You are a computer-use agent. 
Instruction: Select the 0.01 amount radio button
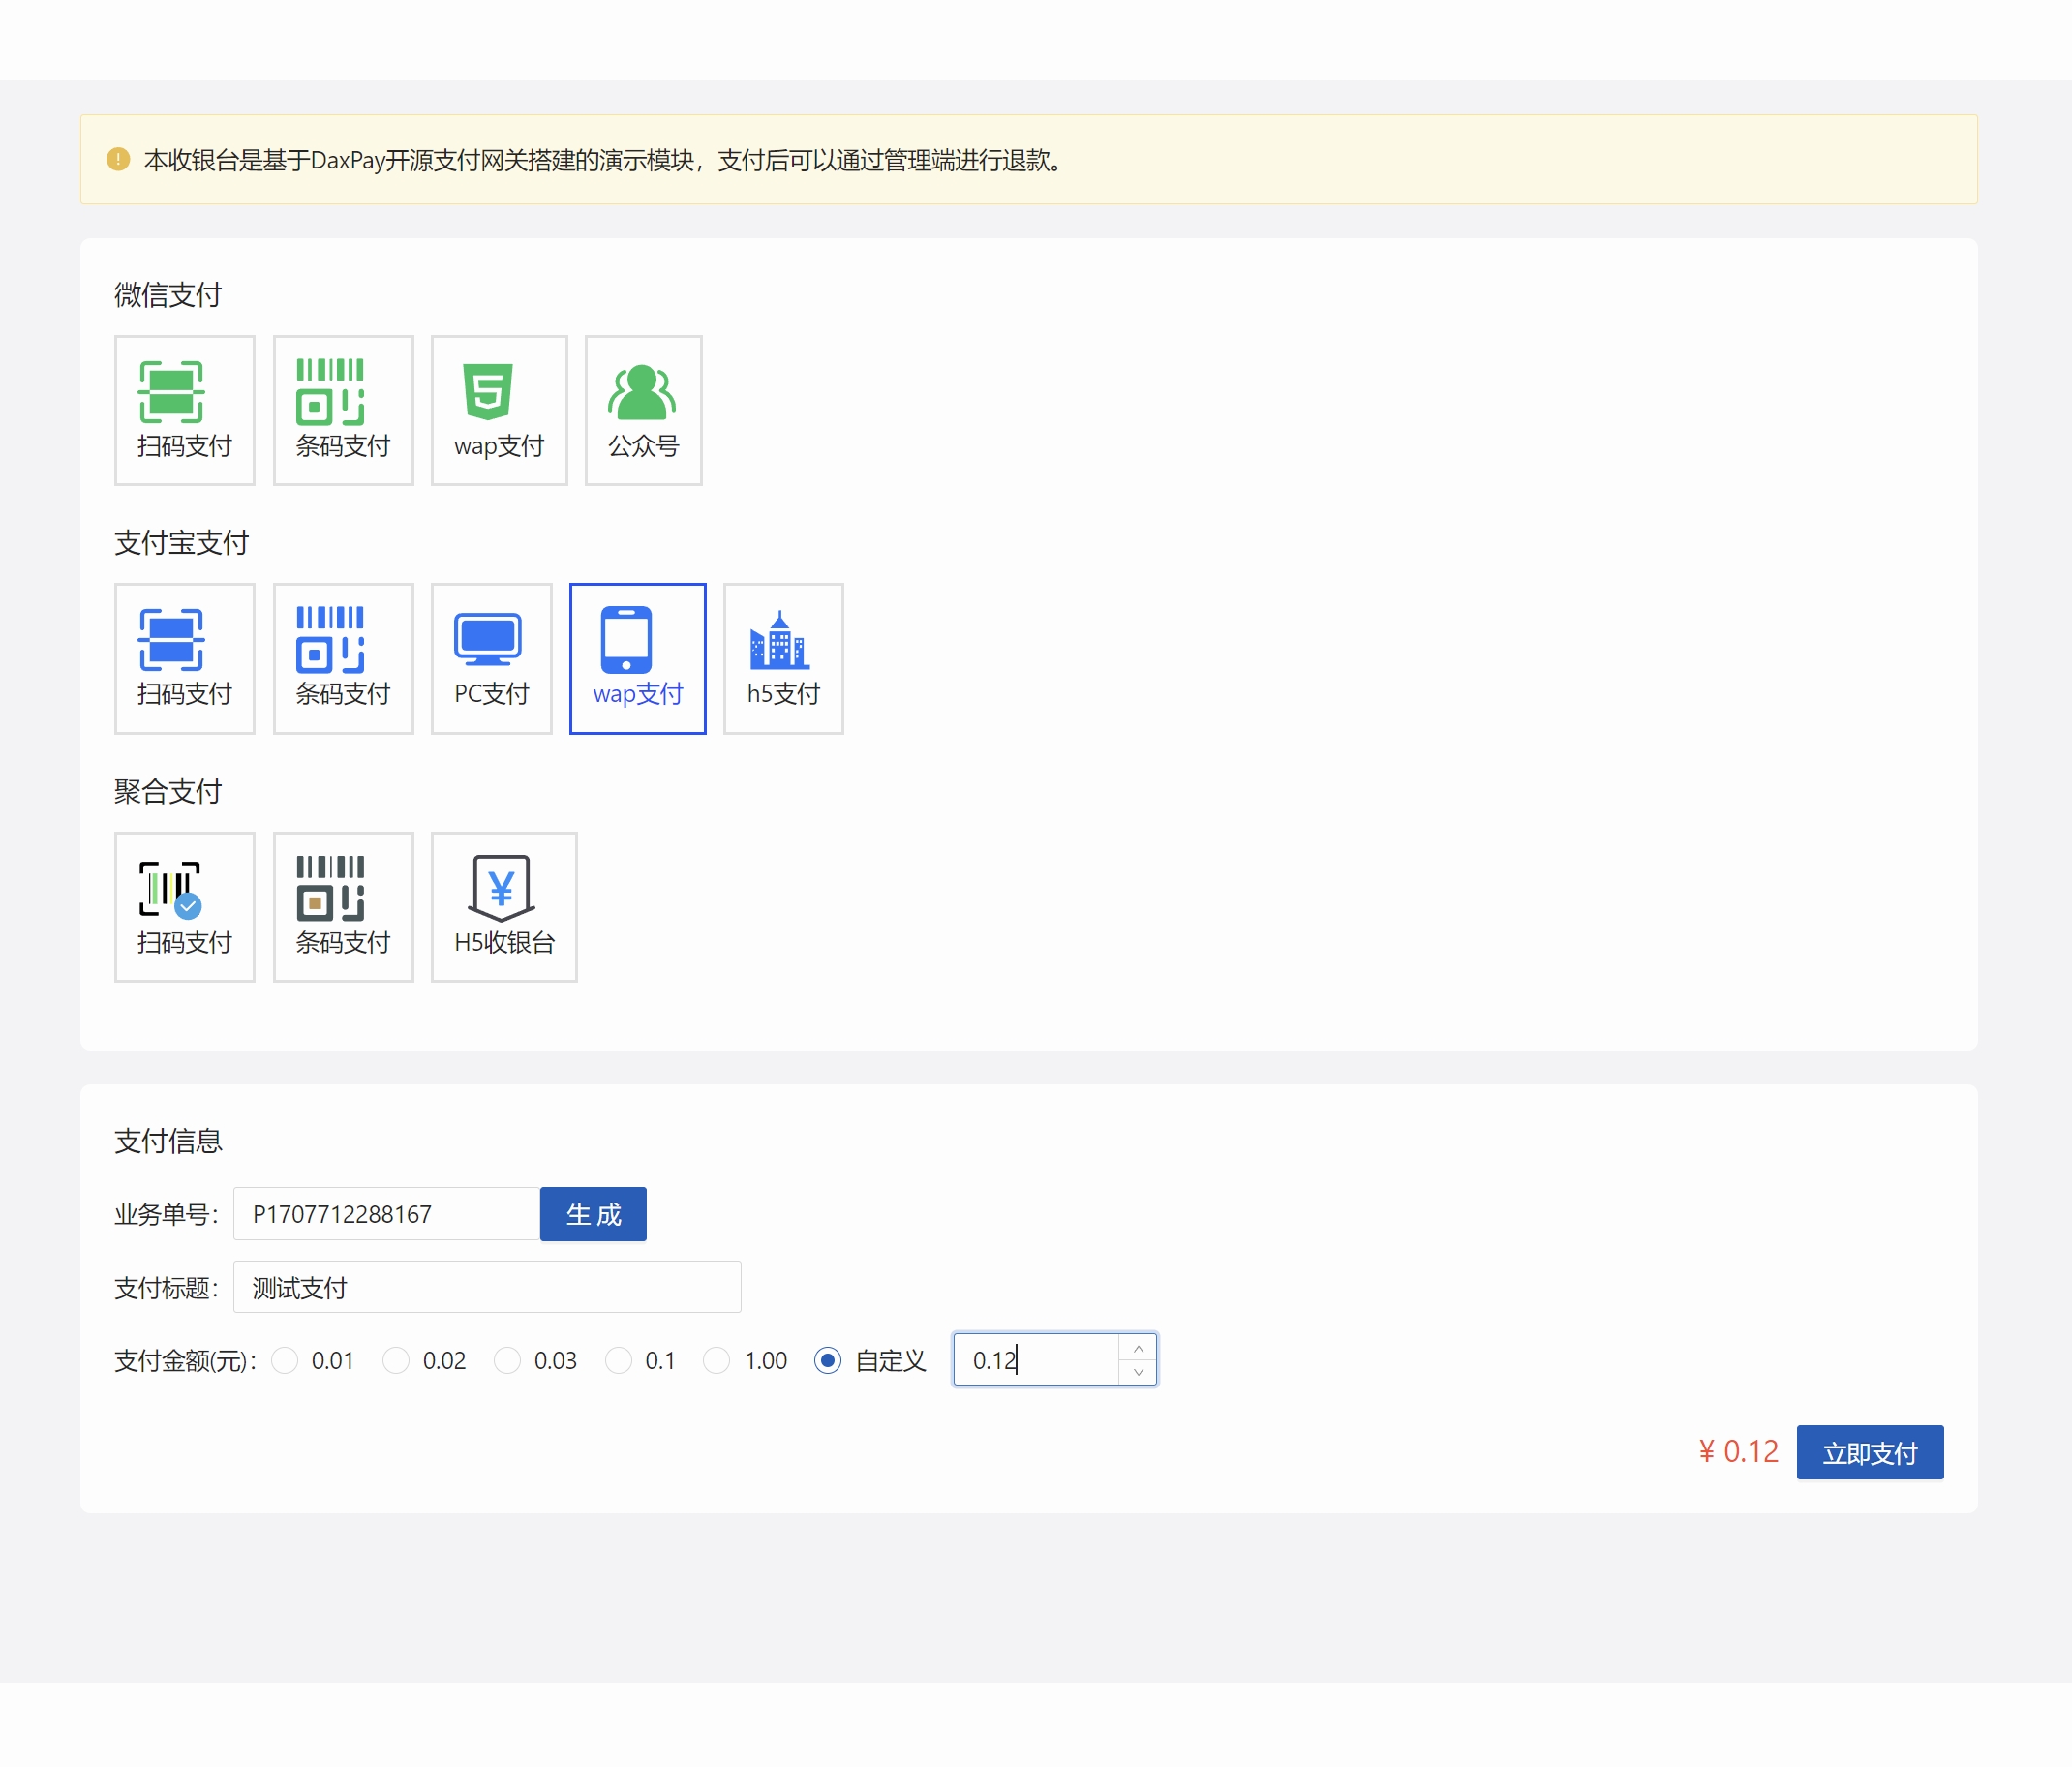[x=285, y=1360]
